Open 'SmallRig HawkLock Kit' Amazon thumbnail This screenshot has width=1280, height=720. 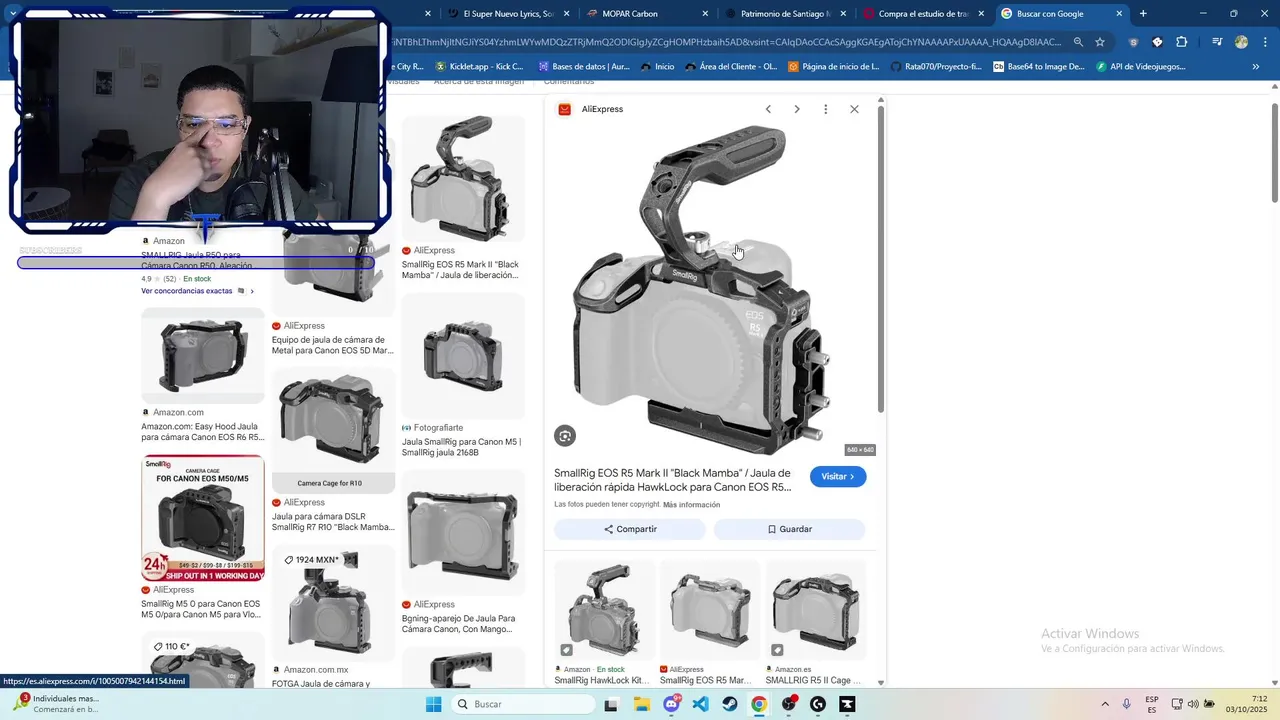pos(603,610)
